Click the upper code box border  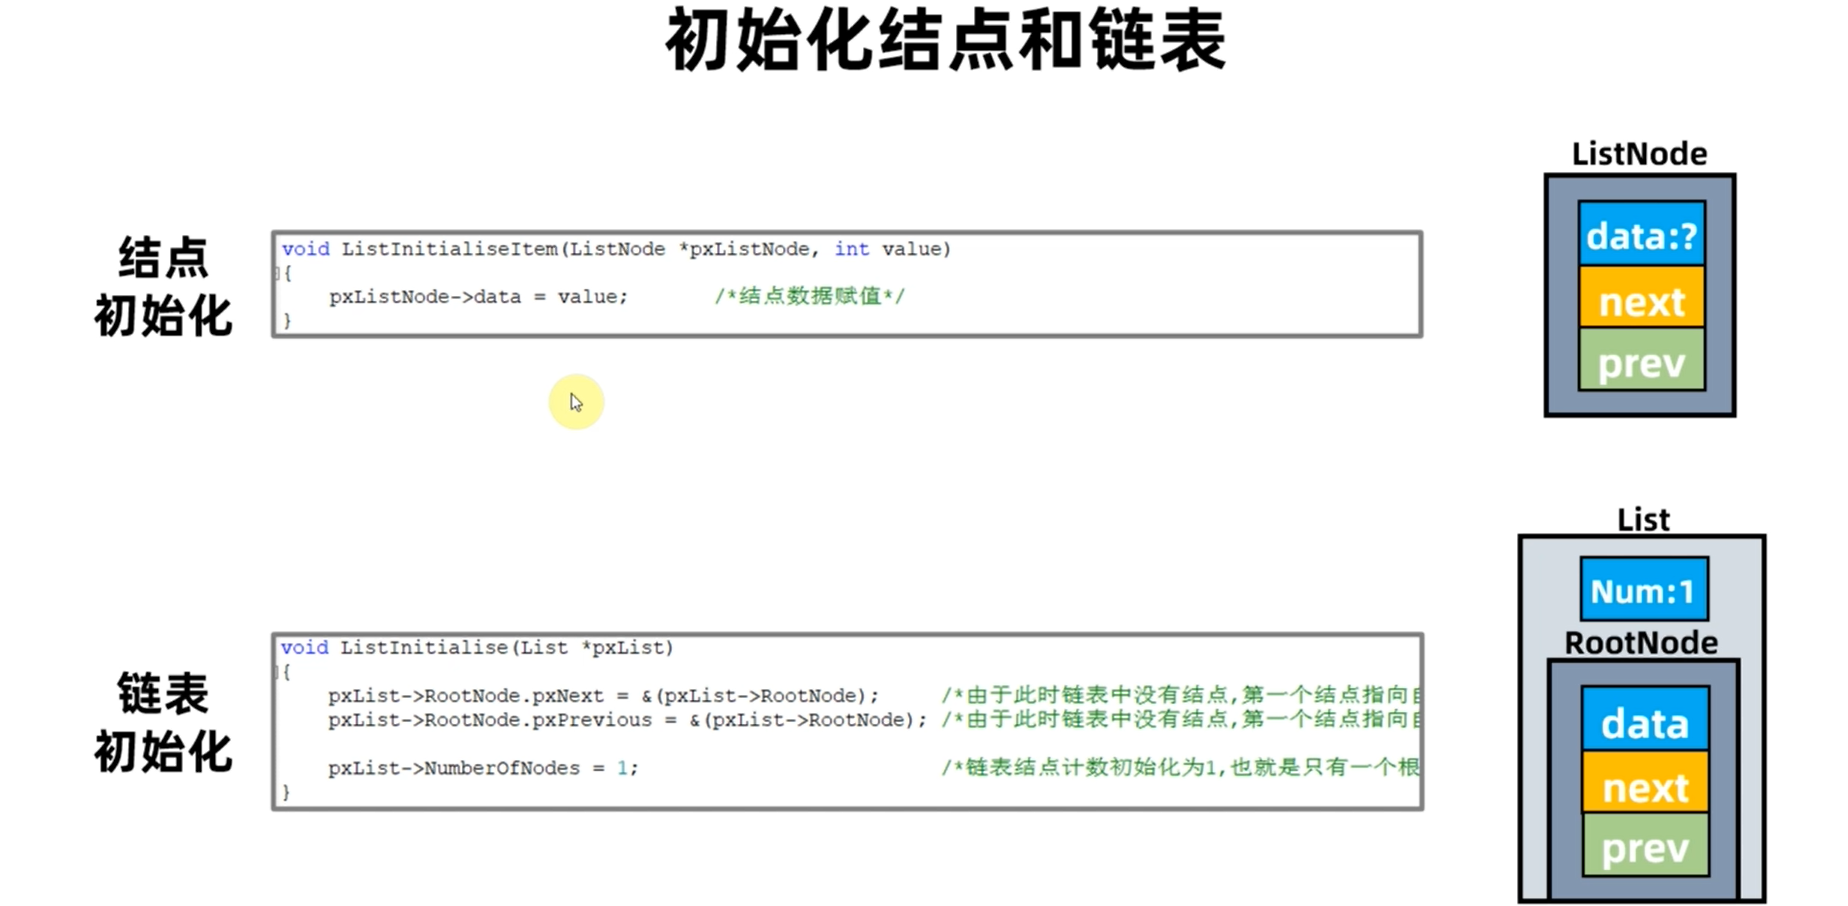[848, 232]
